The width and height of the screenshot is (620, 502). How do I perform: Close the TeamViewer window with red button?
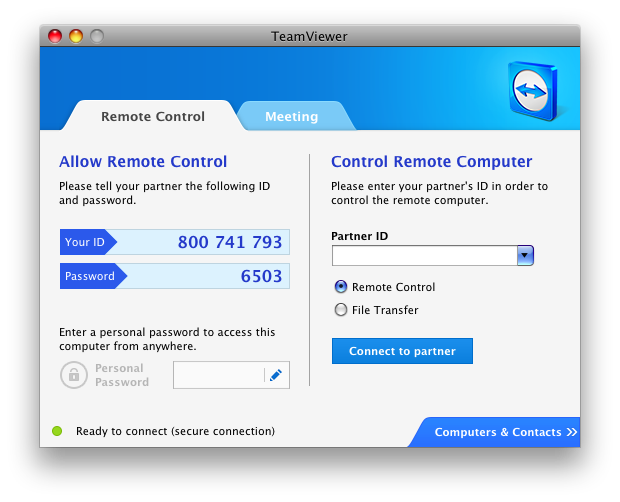pos(55,36)
